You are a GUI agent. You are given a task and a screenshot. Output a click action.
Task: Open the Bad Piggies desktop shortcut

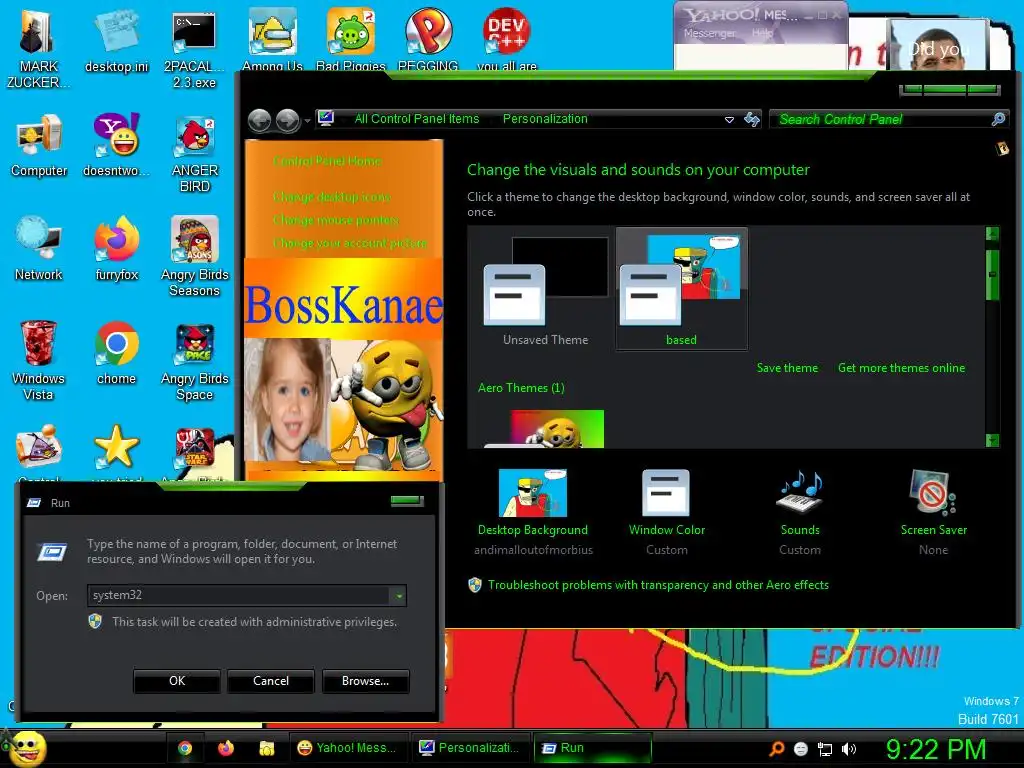click(351, 39)
